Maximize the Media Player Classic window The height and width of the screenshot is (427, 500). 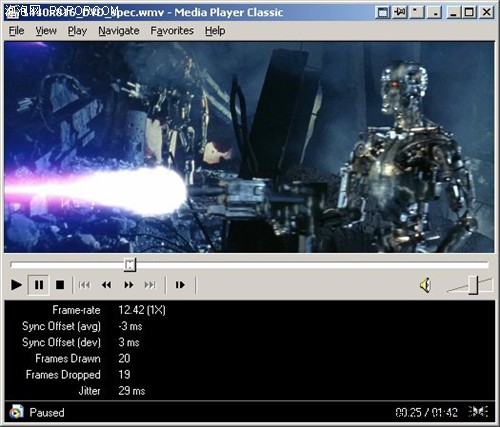click(x=469, y=13)
